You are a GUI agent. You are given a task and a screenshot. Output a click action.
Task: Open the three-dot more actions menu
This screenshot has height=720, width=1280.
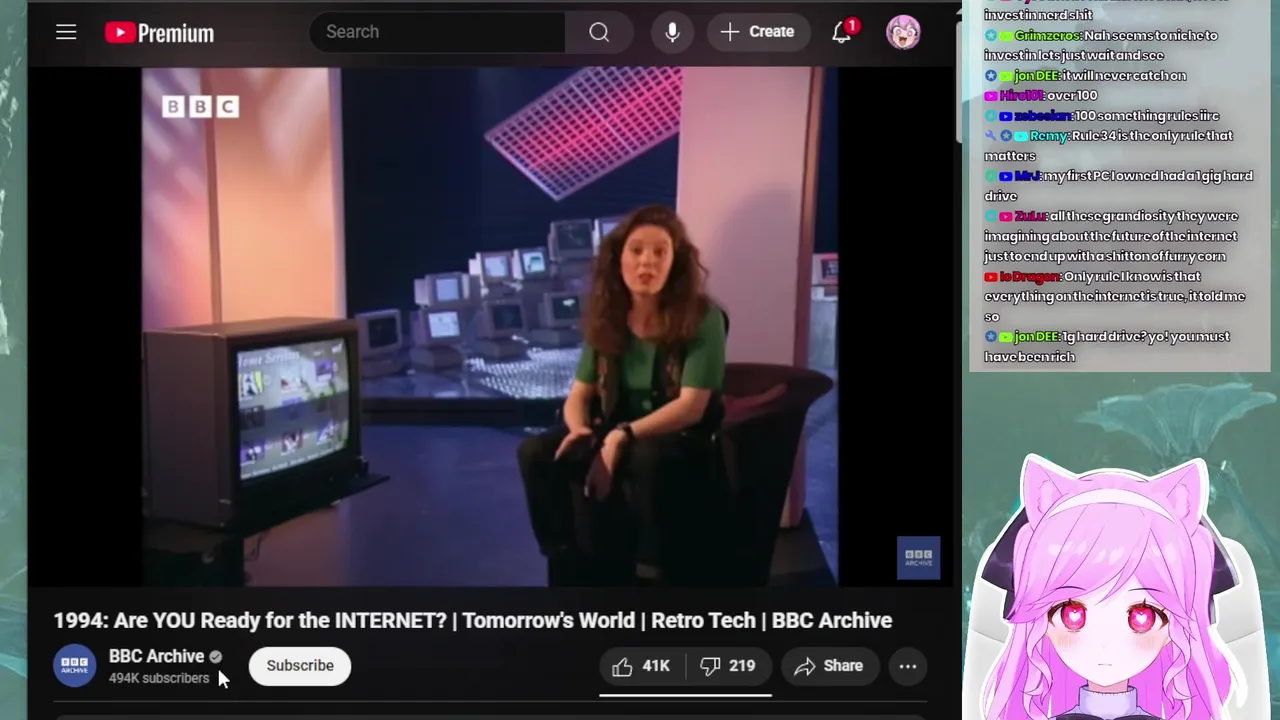point(908,666)
